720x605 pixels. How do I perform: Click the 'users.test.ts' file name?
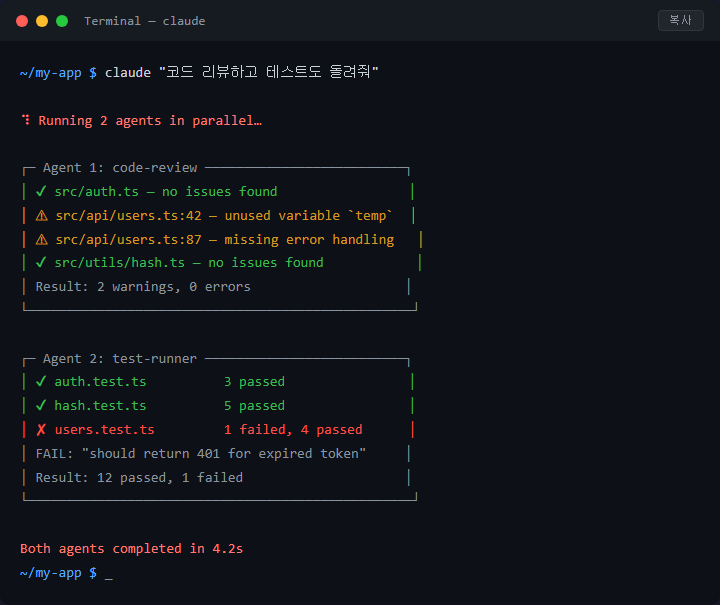tap(105, 430)
